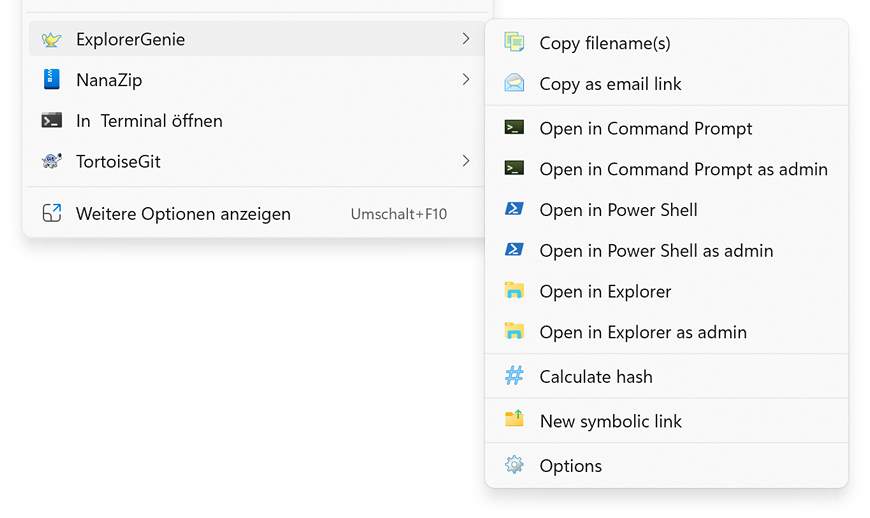Viewport: 870px width, 518px height.
Task: Choose Open in Explorer
Action: [667, 291]
